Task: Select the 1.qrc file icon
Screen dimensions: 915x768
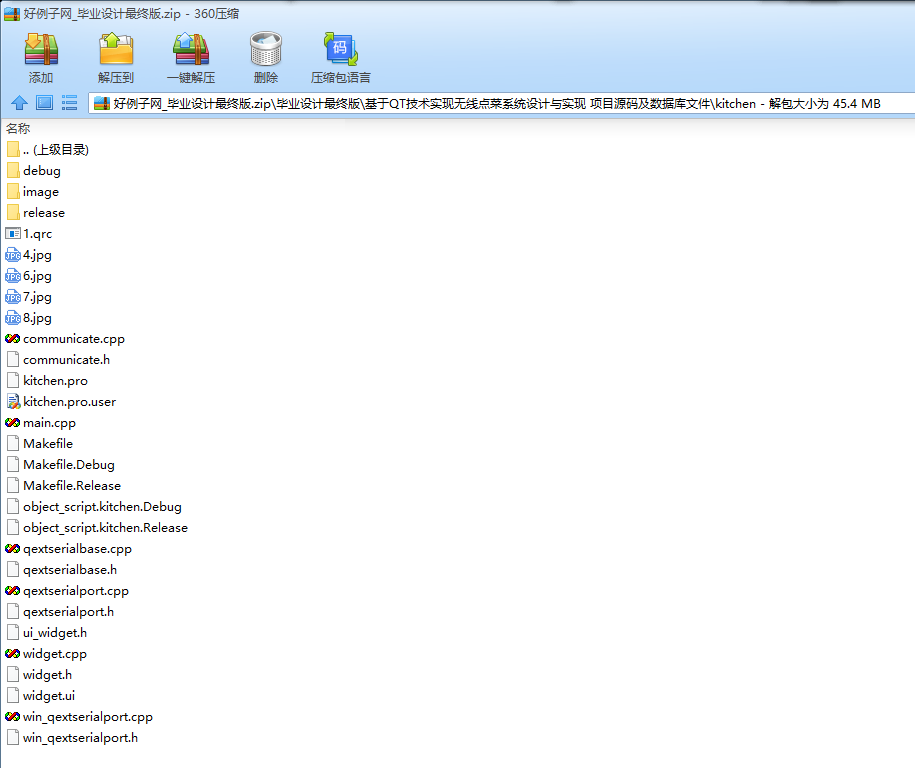Action: (x=13, y=233)
